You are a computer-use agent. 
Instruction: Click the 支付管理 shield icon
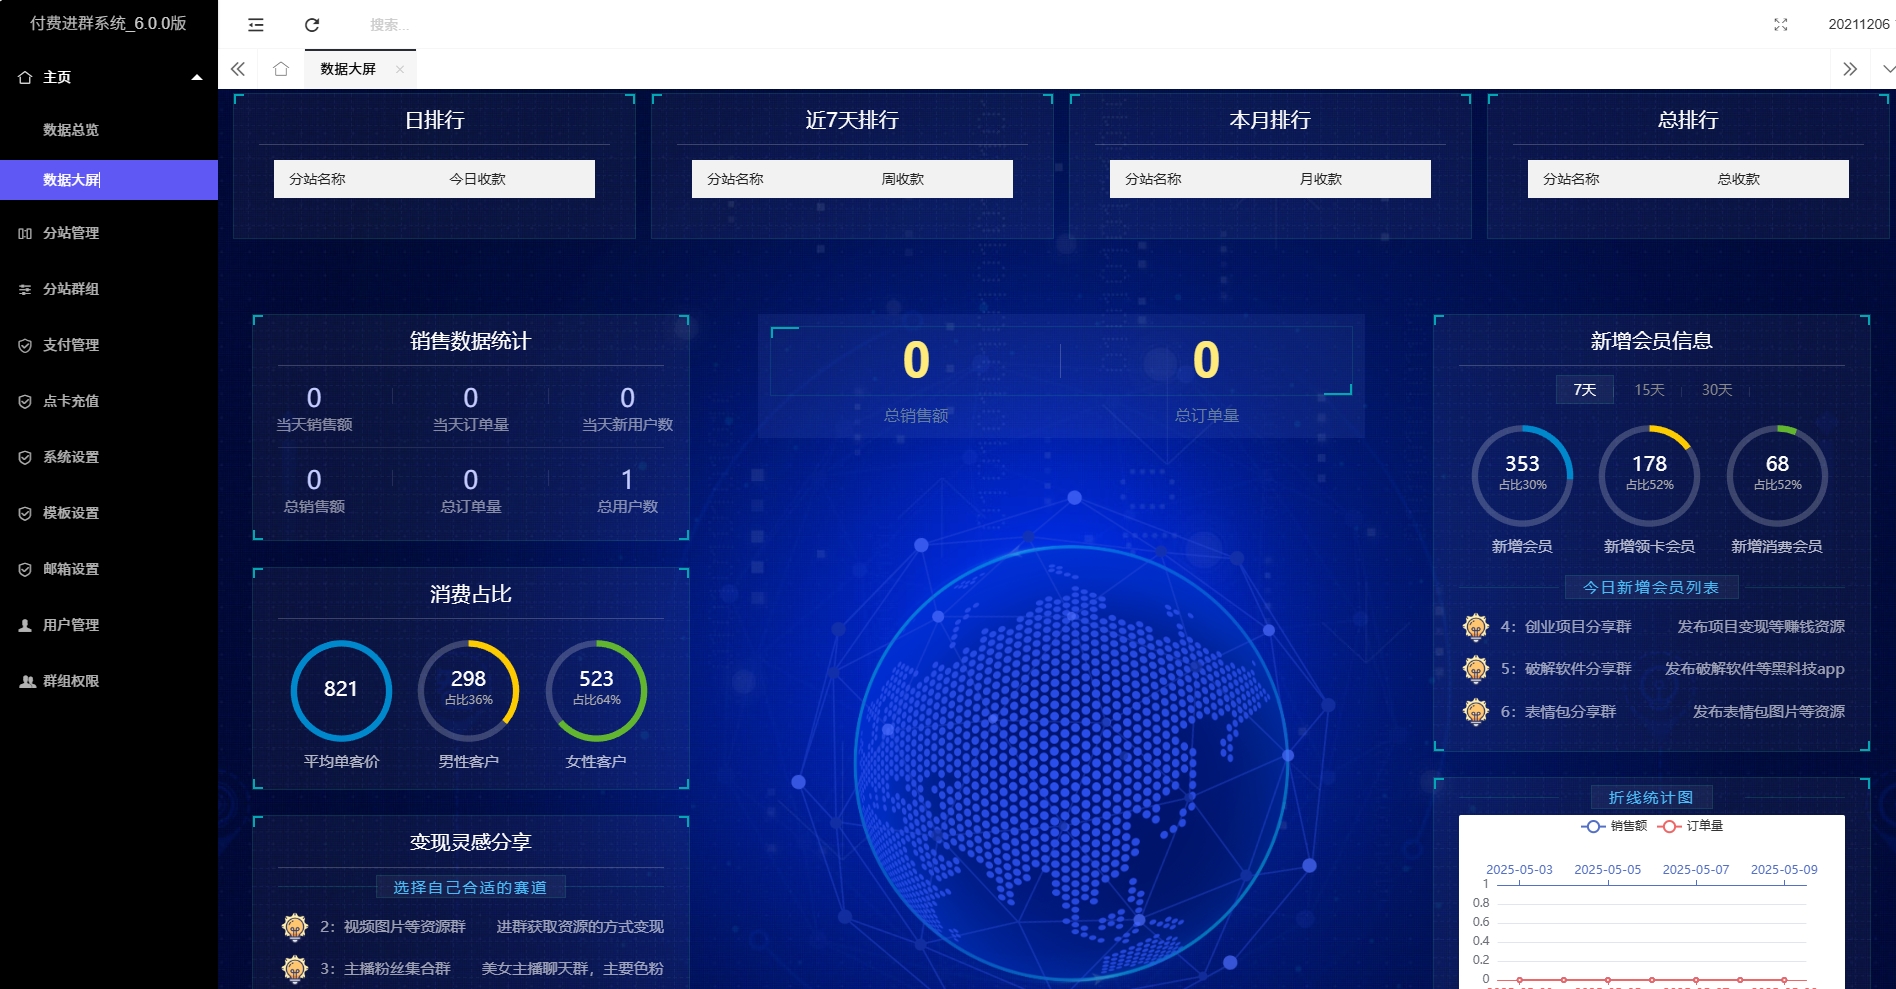click(25, 345)
